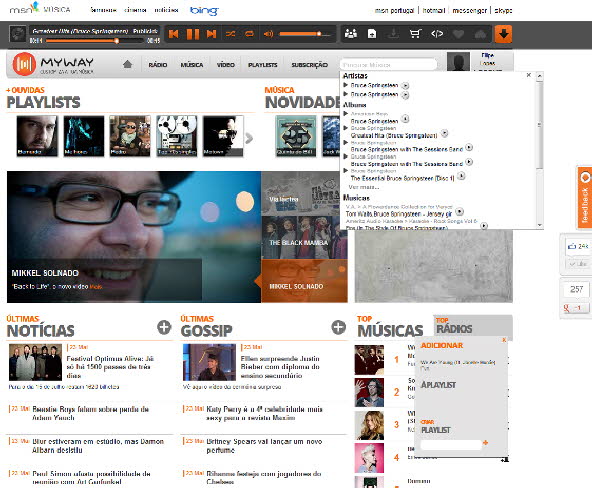Click the cloud icon in player
This screenshot has width=592, height=488.
[480, 34]
